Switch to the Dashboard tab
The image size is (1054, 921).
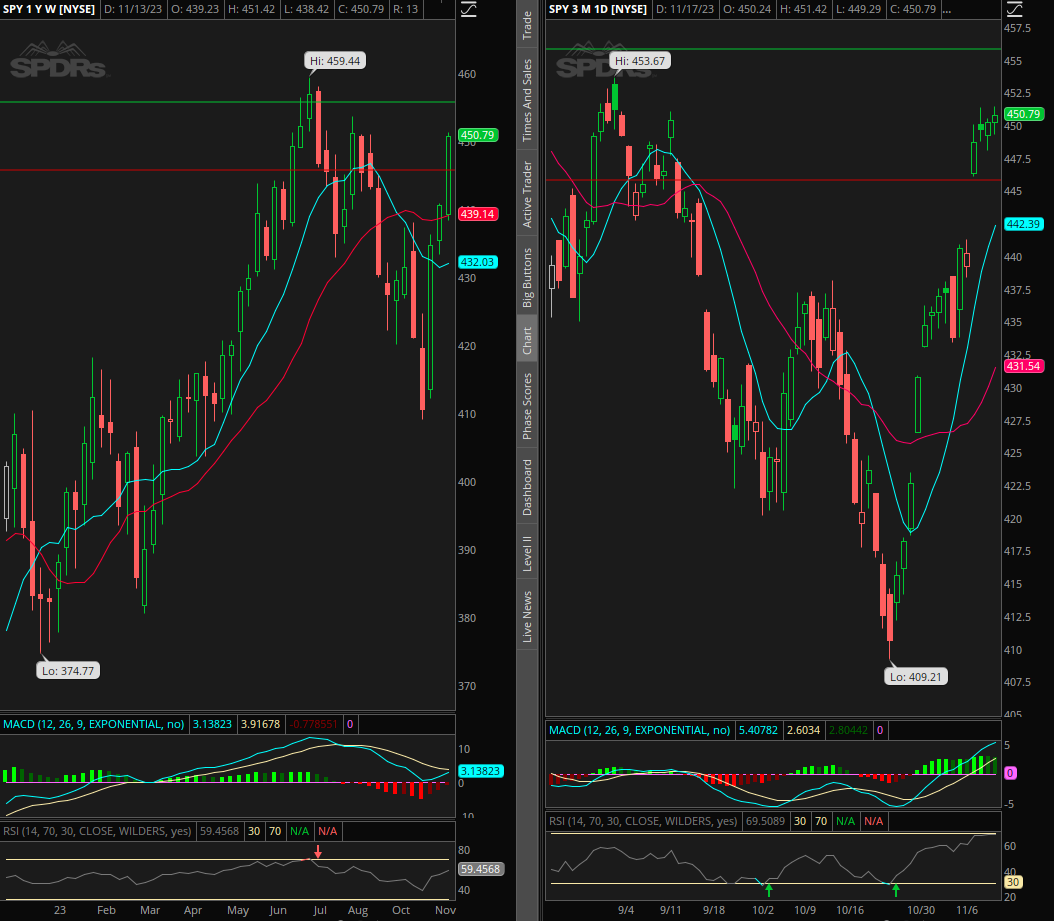pos(528,487)
